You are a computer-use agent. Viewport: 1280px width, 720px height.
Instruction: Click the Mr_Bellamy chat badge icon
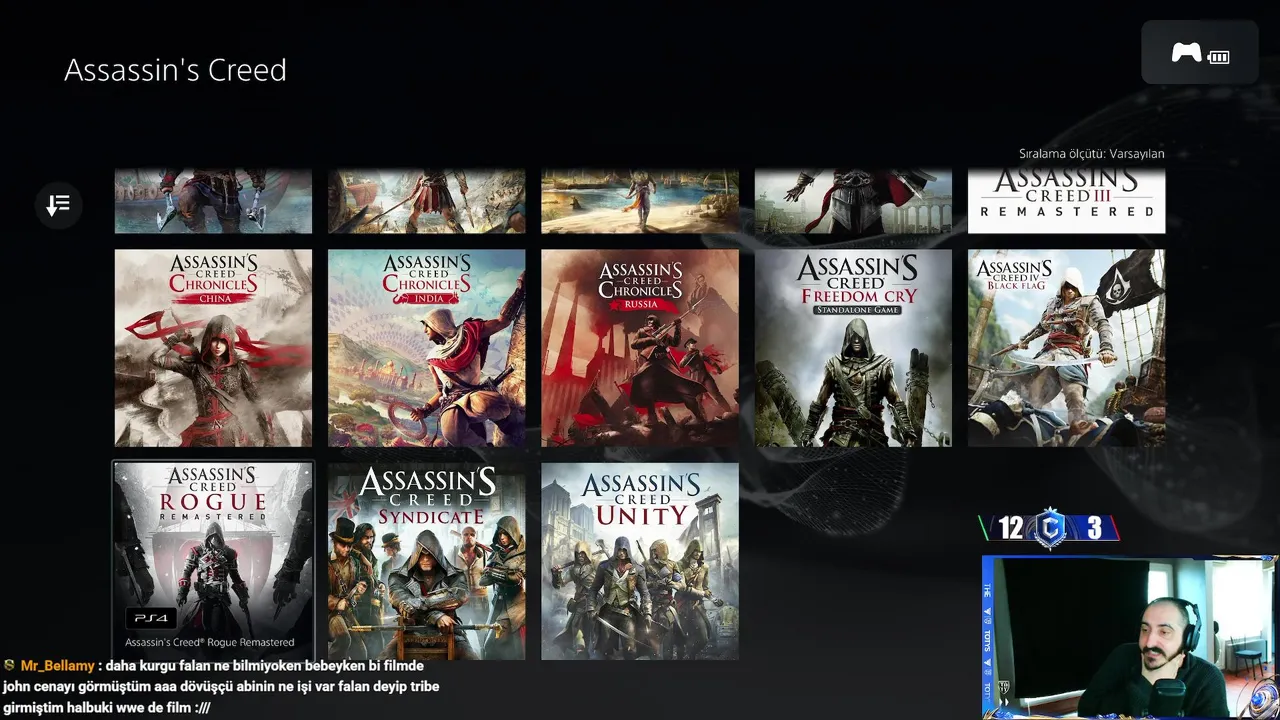pyautogui.click(x=9, y=666)
